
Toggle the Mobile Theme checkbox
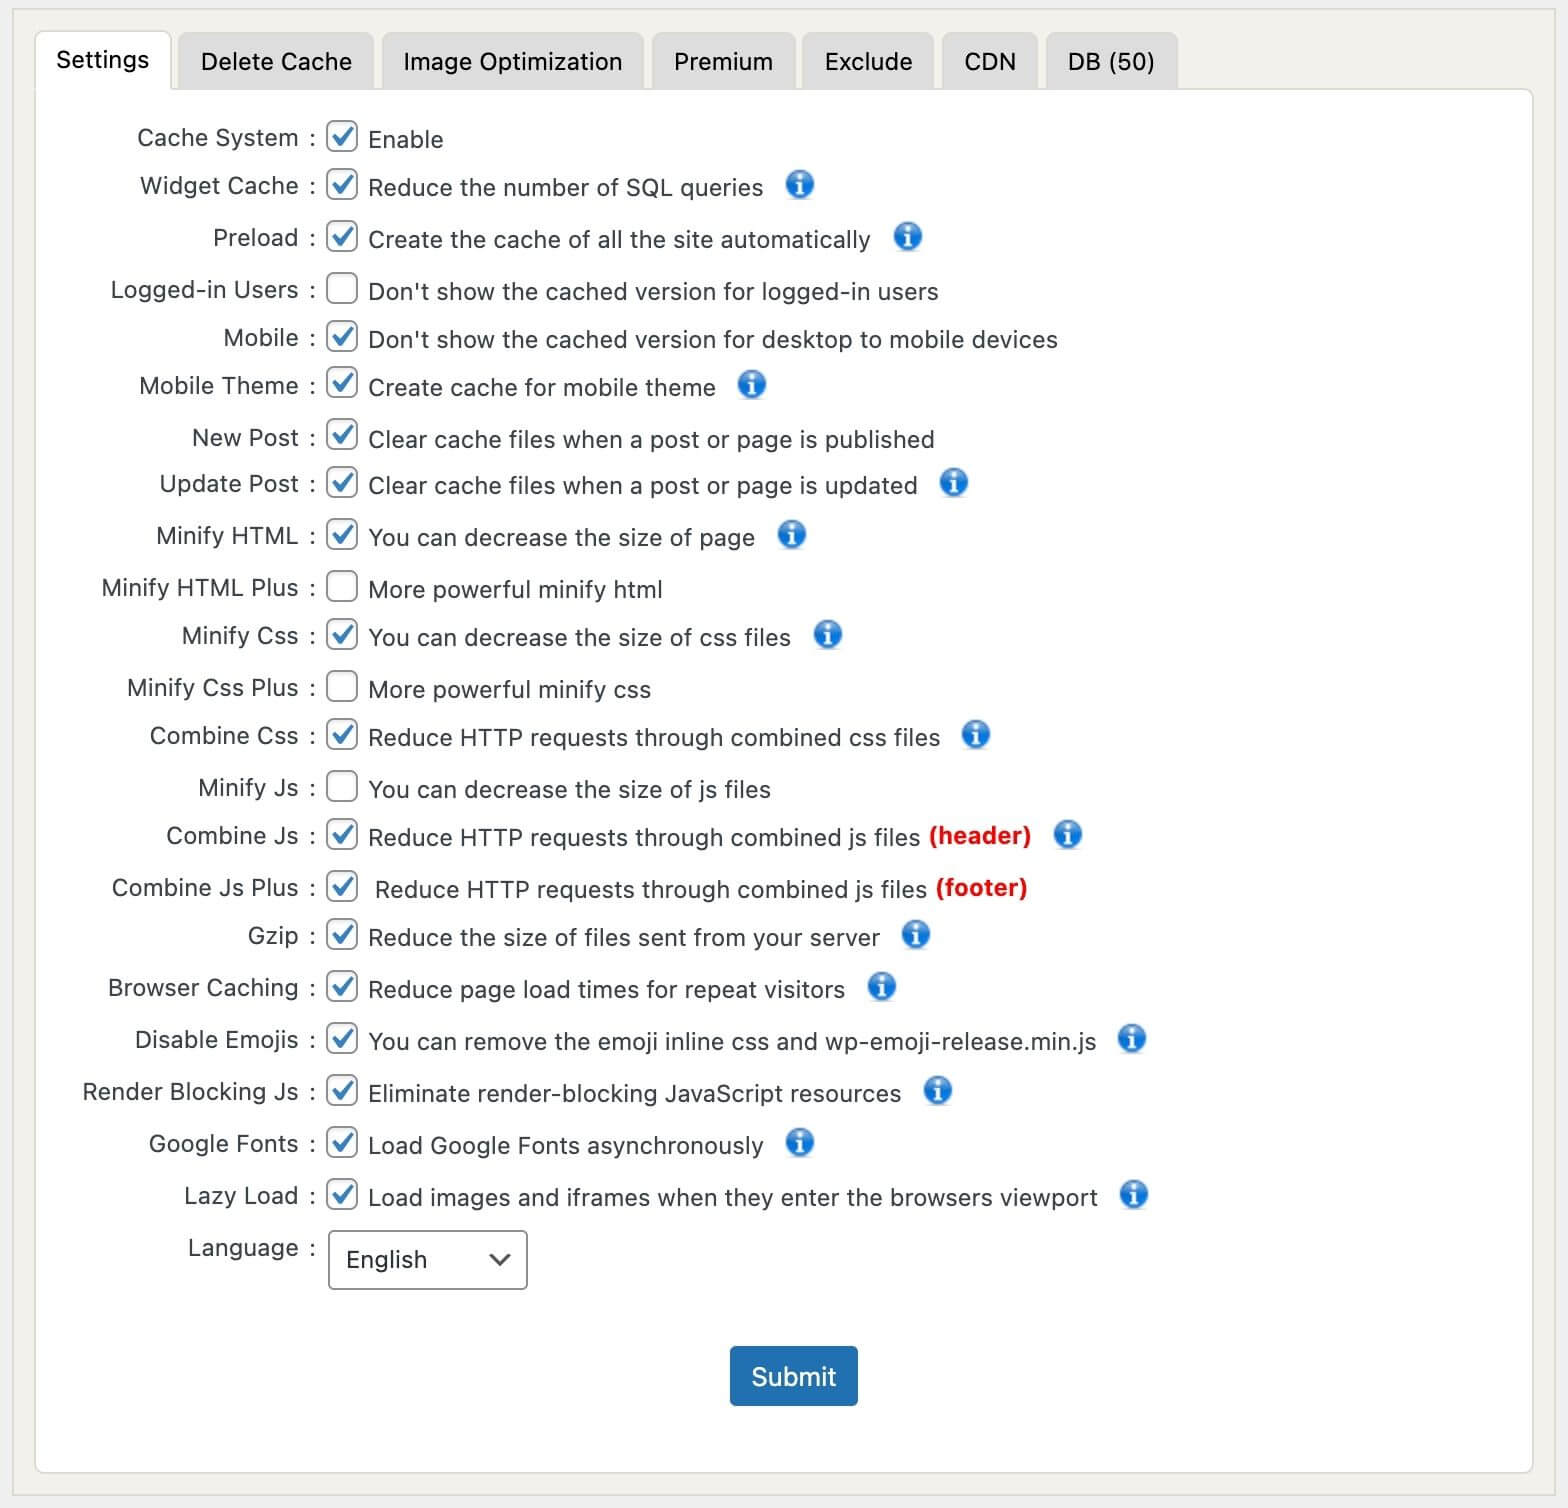click(x=342, y=384)
